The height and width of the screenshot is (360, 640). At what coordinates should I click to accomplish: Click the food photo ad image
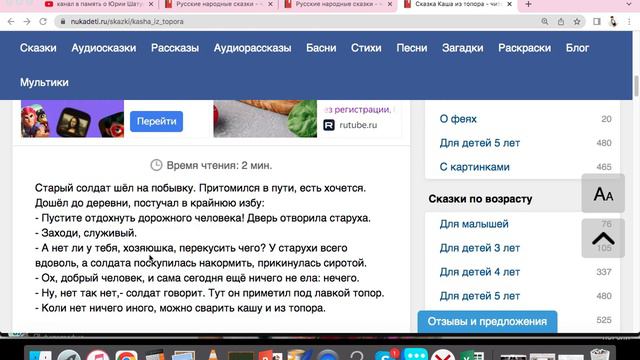click(265, 119)
